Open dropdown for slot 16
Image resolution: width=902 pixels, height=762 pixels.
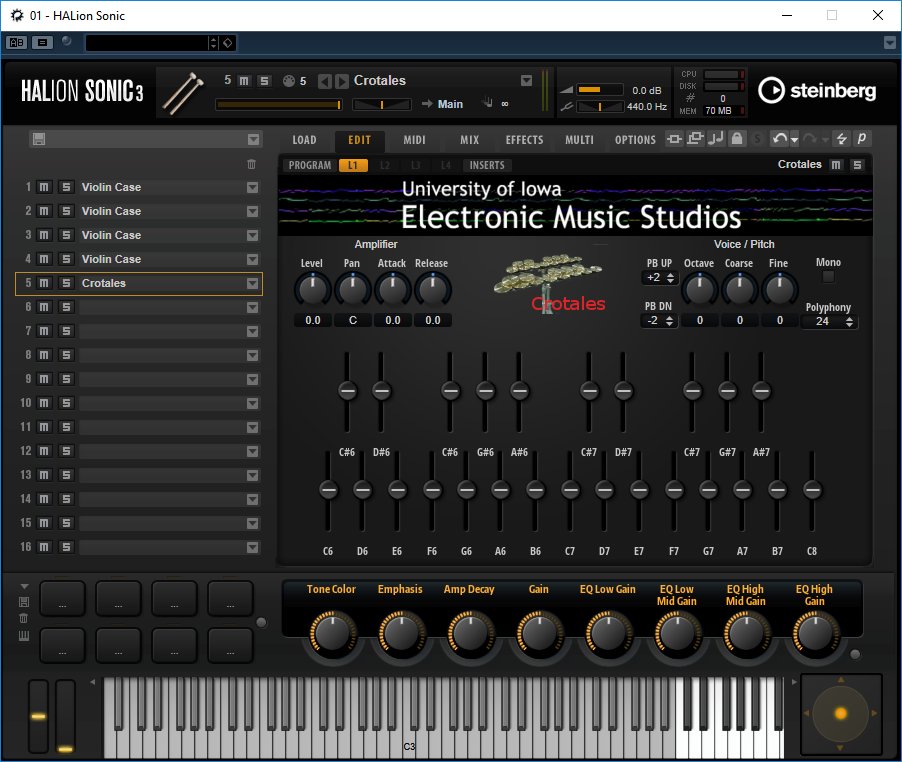[x=253, y=547]
